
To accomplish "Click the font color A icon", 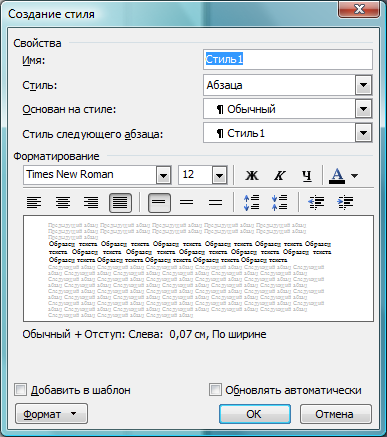I will click(337, 175).
